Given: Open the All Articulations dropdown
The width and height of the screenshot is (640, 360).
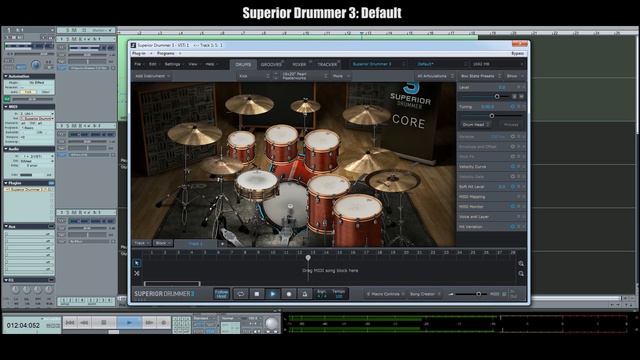Looking at the screenshot, I should (435, 76).
